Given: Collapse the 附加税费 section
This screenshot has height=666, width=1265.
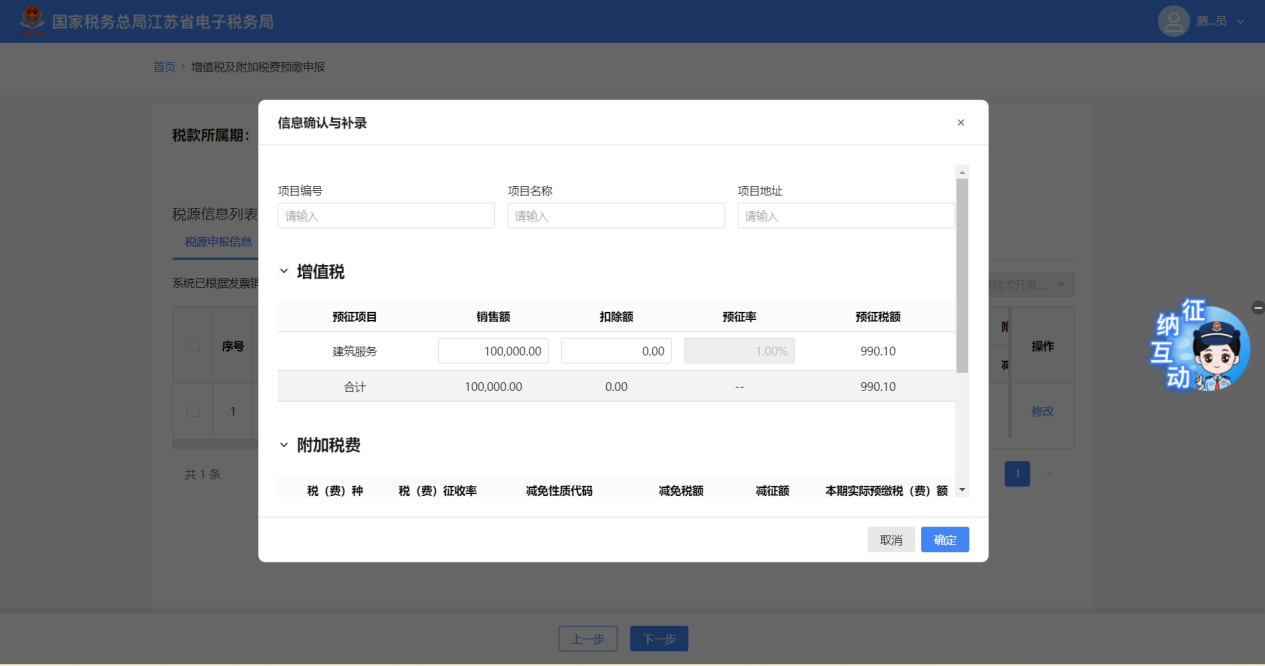Looking at the screenshot, I should click(284, 446).
